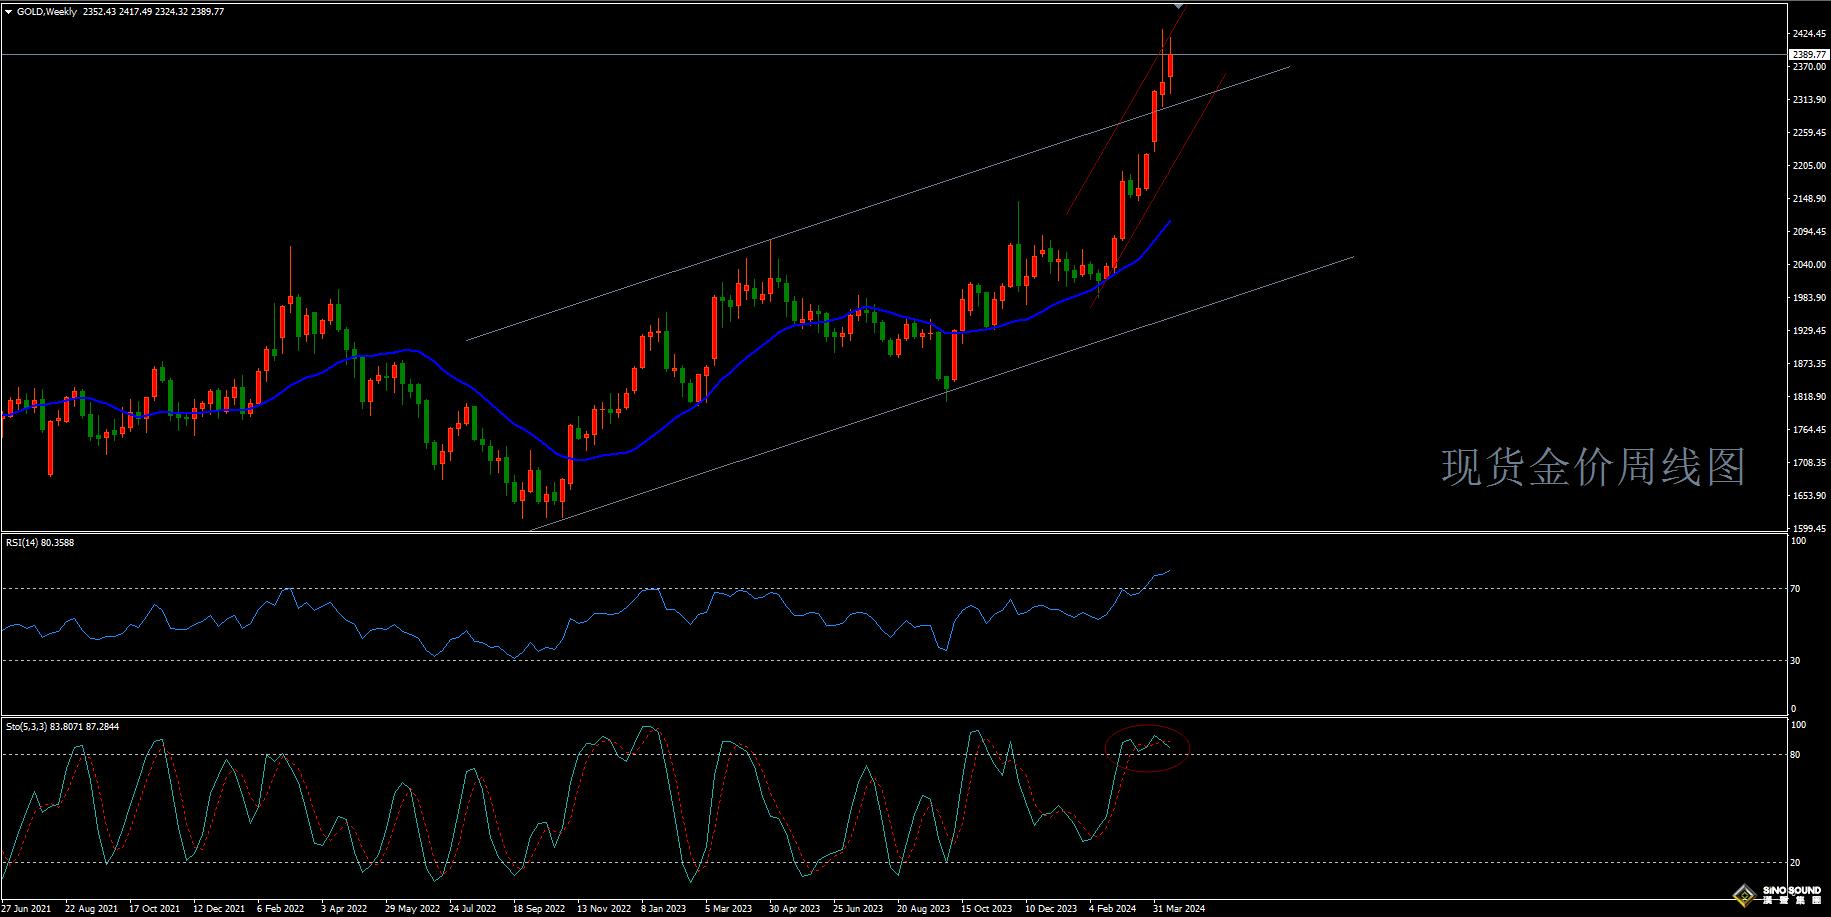Click the Stochastic 80 level label

[1796, 755]
